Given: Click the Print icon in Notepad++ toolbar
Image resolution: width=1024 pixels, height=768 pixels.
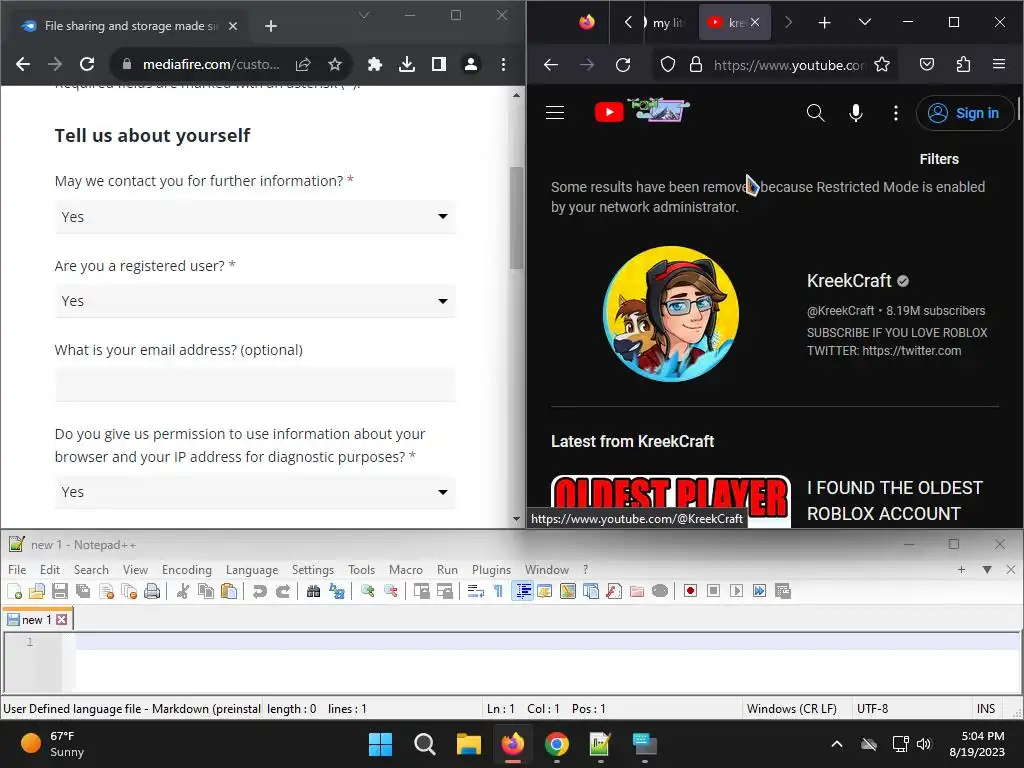Looking at the screenshot, I should pyautogui.click(x=152, y=592).
